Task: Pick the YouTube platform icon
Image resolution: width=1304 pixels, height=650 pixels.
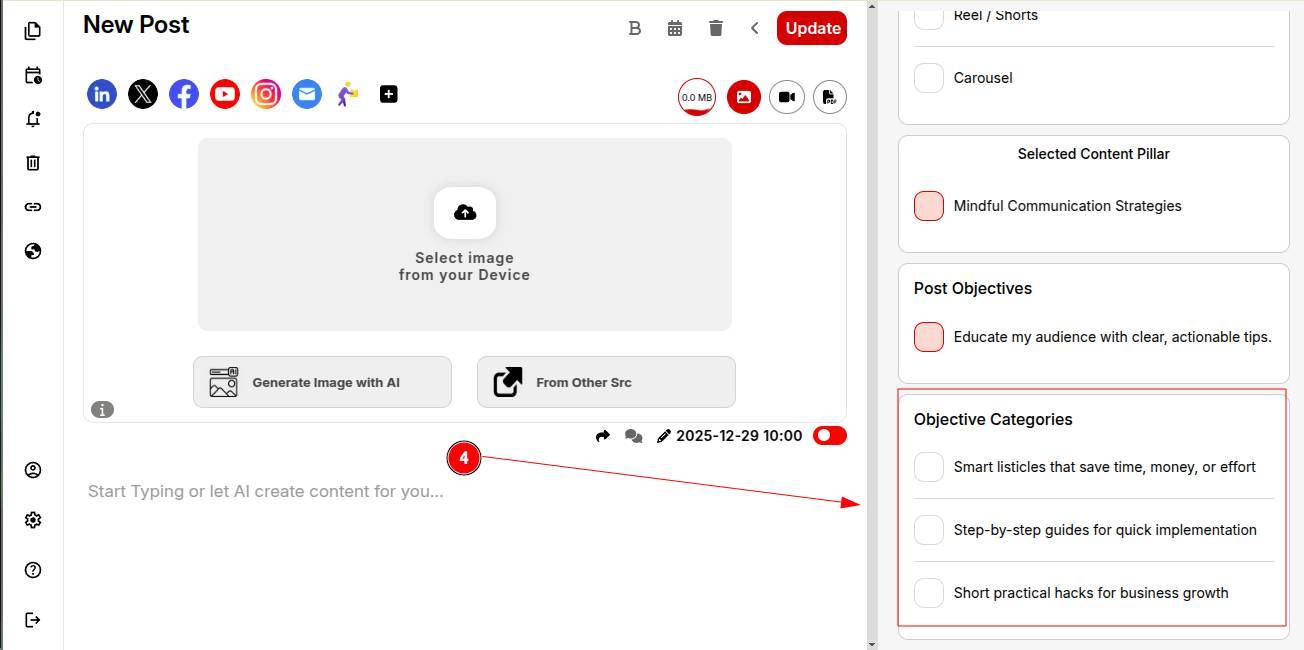Action: [225, 94]
